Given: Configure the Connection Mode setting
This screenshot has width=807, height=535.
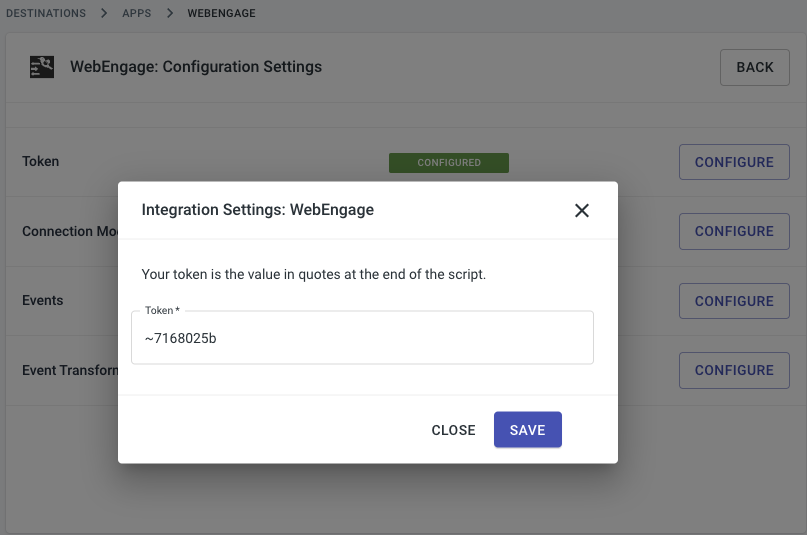Looking at the screenshot, I should click(734, 231).
